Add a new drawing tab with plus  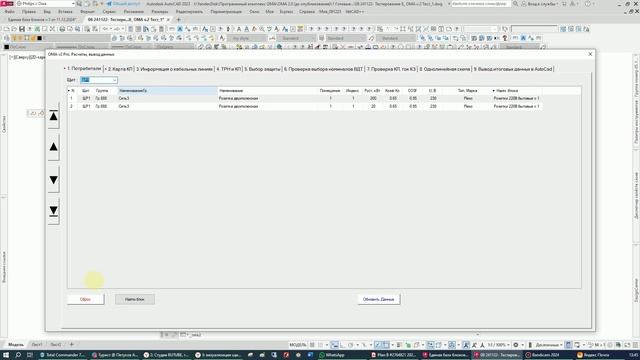[178, 20]
